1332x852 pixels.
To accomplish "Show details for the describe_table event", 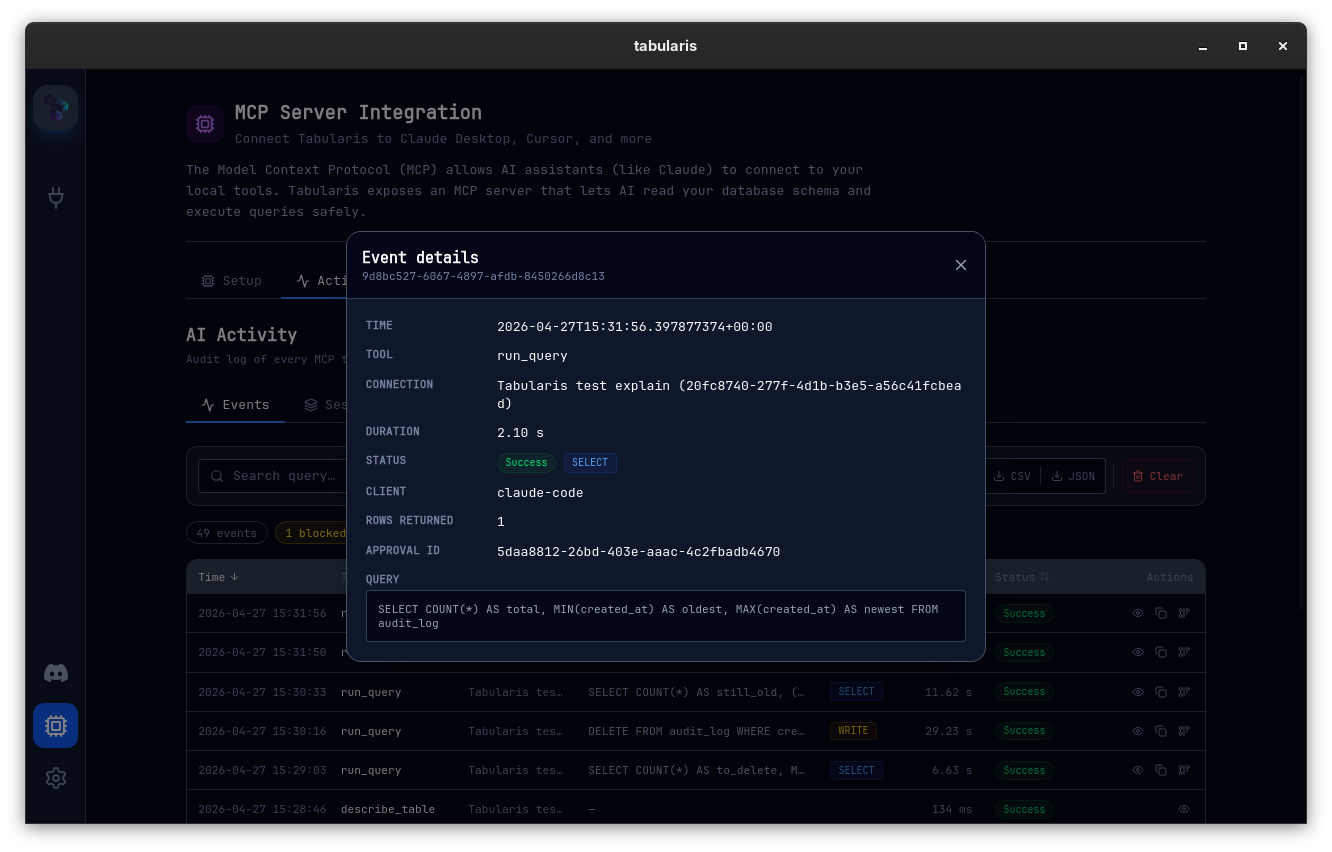I will click(x=1184, y=809).
